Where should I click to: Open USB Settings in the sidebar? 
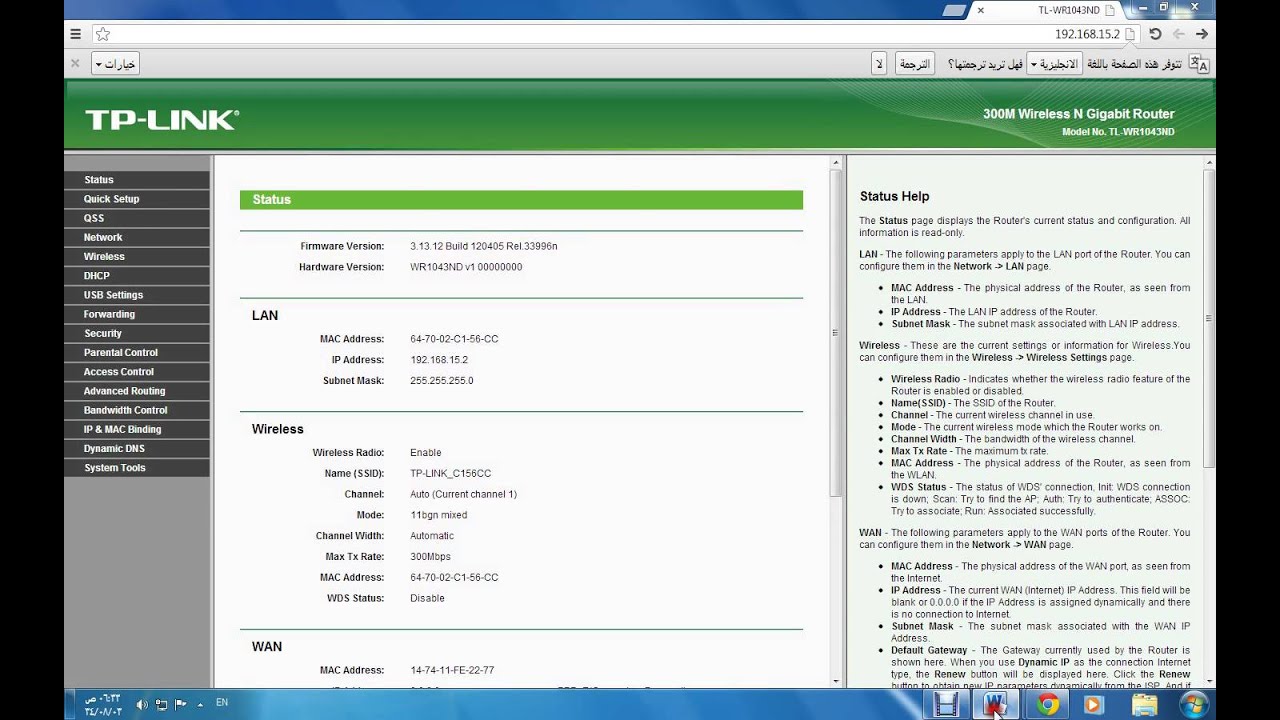137,295
